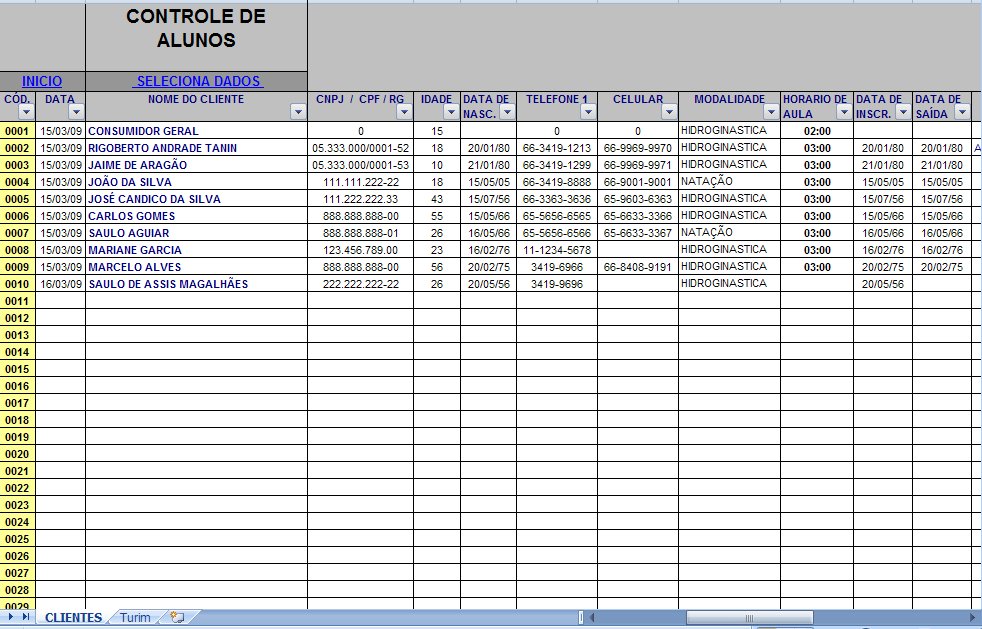Image resolution: width=982 pixels, height=629 pixels.
Task: Select phone cell 11-1234-5678
Action: (557, 249)
